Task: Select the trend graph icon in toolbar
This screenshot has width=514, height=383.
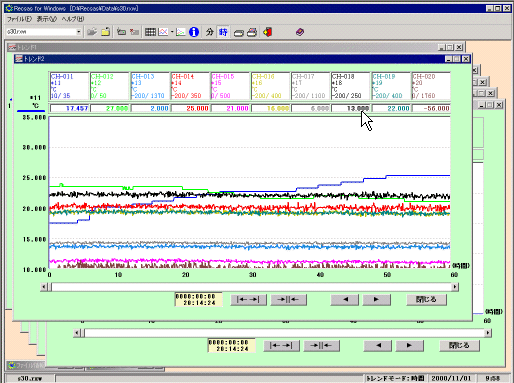Action: coord(163,32)
